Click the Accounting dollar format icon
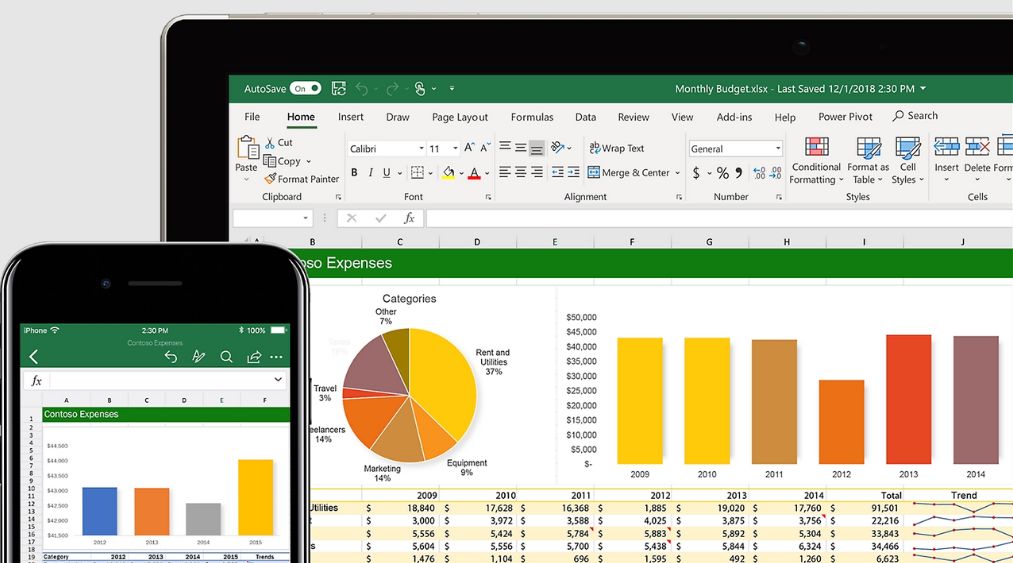Viewport: 1013px width, 563px height. pyautogui.click(x=696, y=173)
